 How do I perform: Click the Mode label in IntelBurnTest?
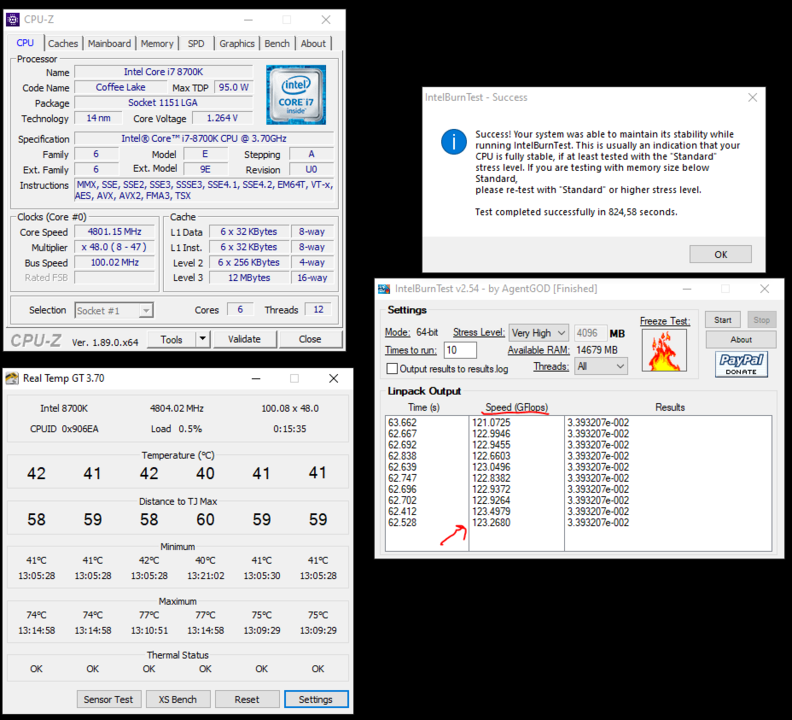coord(398,332)
